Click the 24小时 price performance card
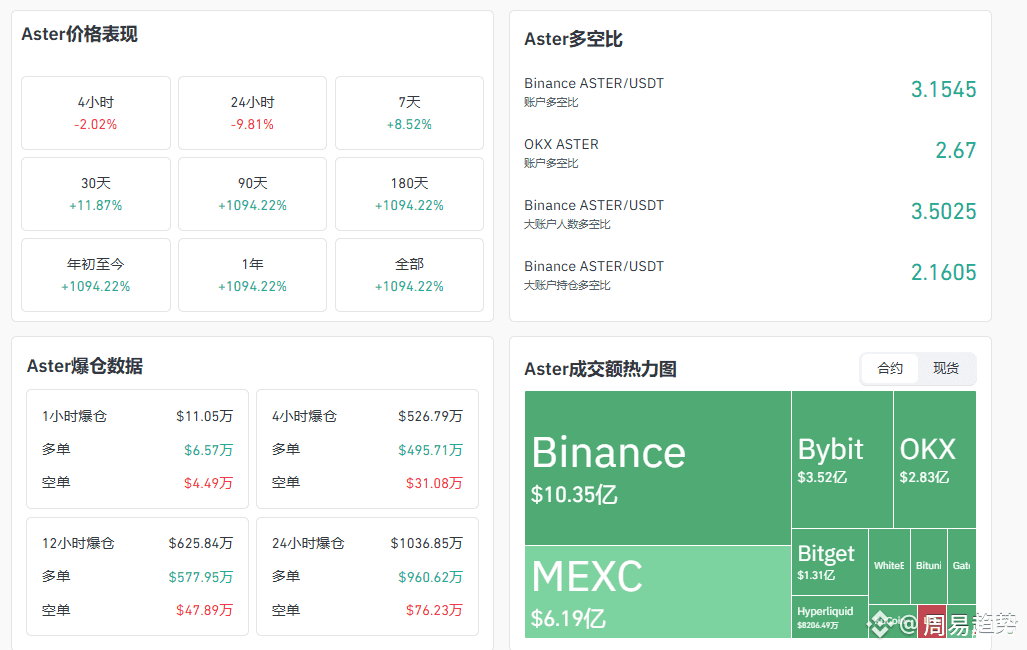The width and height of the screenshot is (1027, 650). (x=252, y=113)
